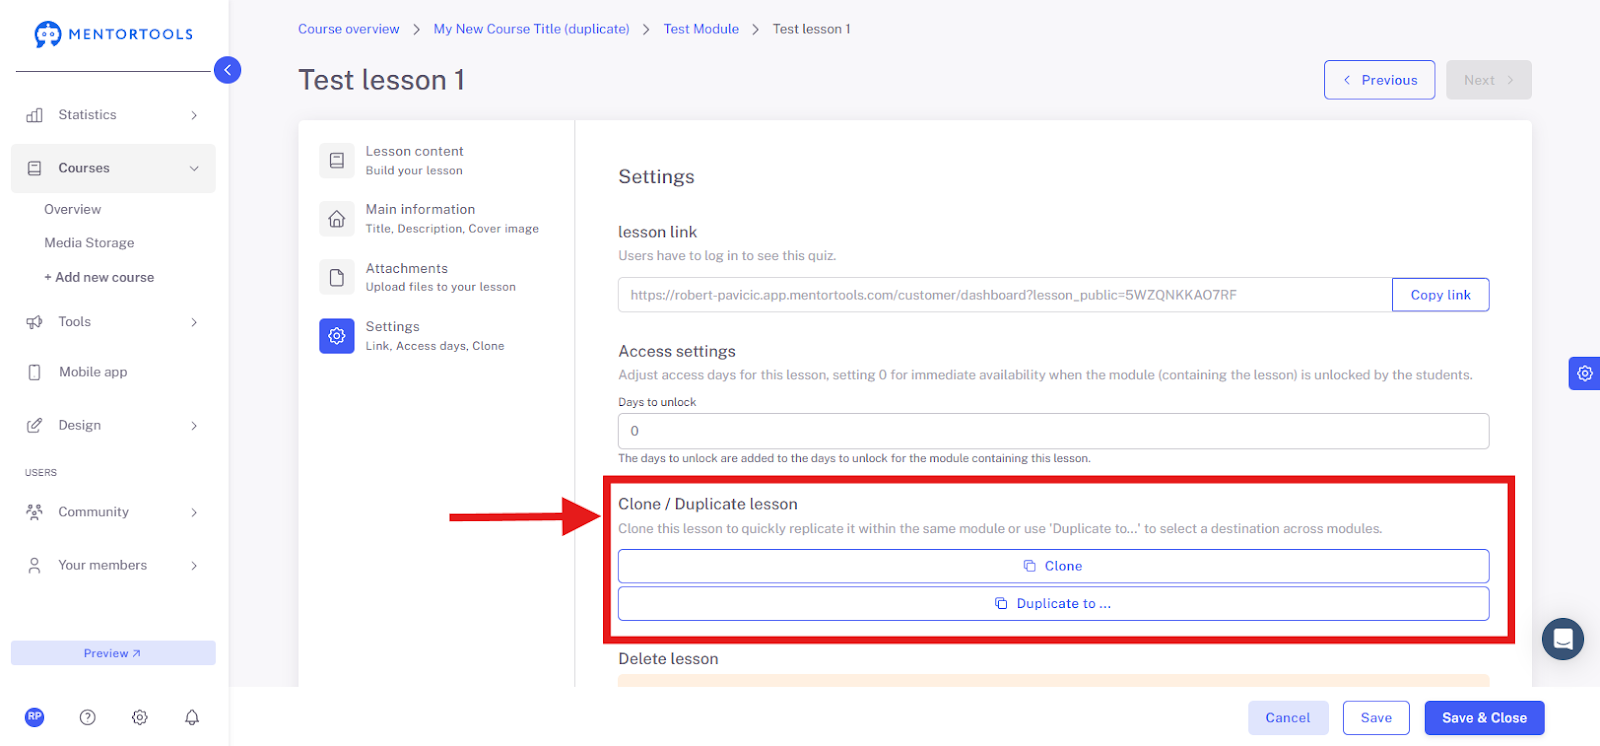Click the Clone button
Viewport: 1600px width, 746px height.
1053,566
